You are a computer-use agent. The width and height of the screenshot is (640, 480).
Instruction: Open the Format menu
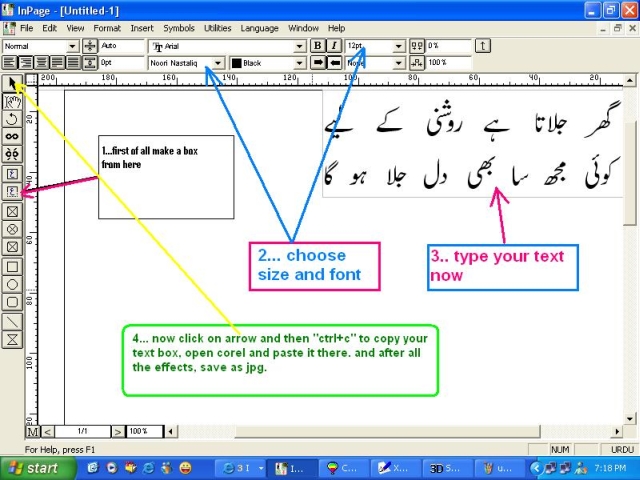107,28
